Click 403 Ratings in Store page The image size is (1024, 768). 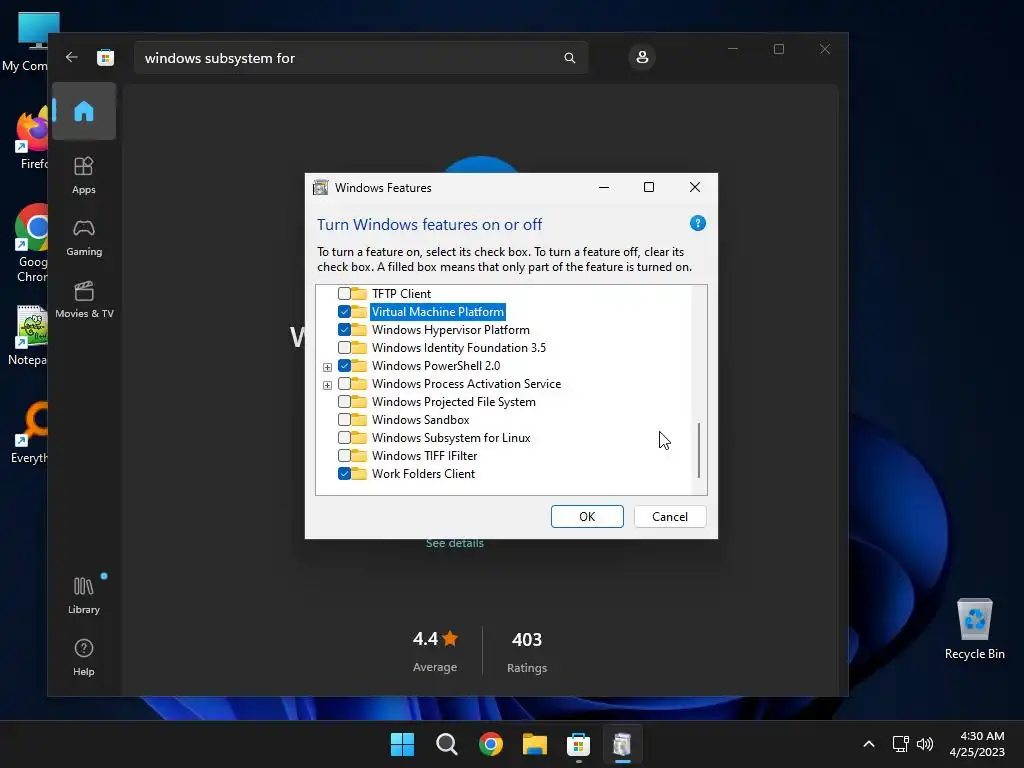(x=527, y=652)
